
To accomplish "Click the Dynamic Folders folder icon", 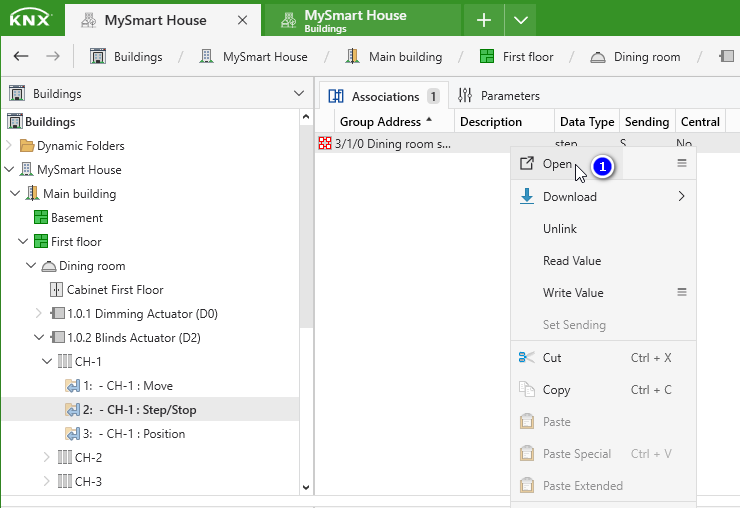I will pyautogui.click(x=27, y=146).
